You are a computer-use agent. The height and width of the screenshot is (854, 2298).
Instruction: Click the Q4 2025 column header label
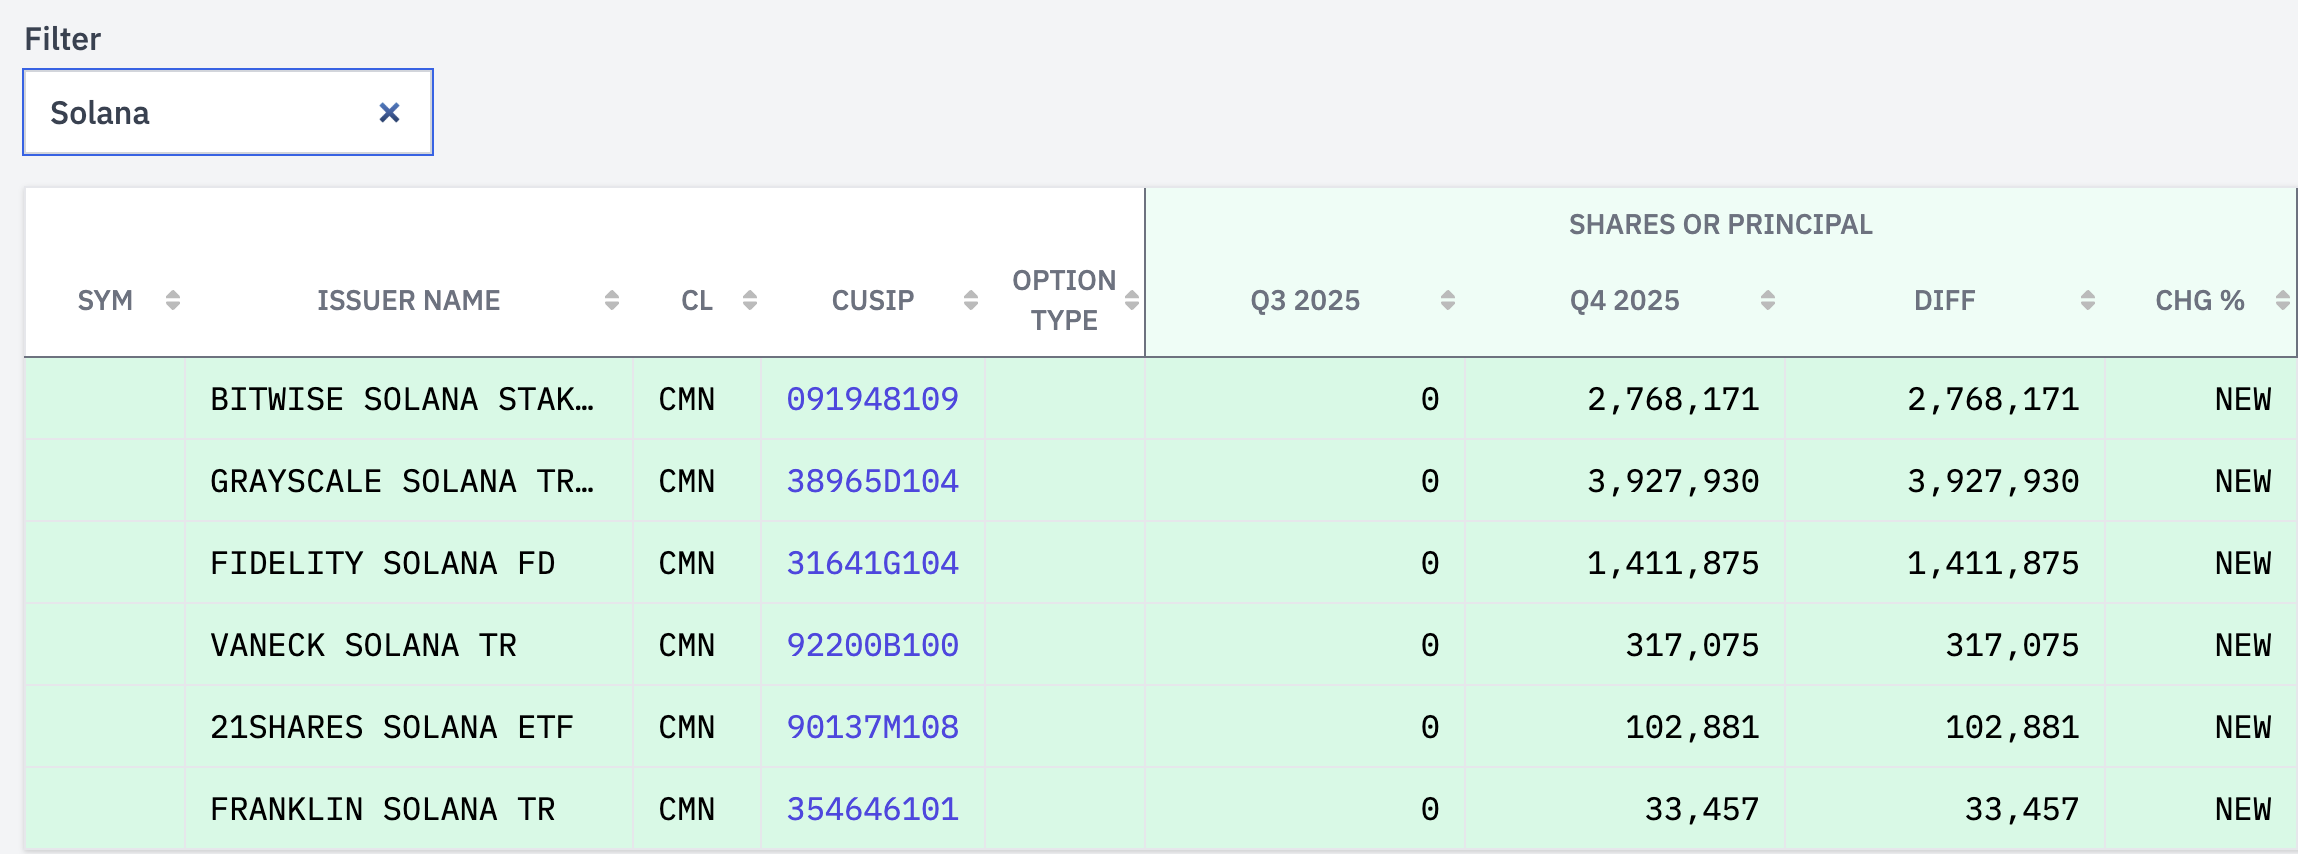point(1624,300)
